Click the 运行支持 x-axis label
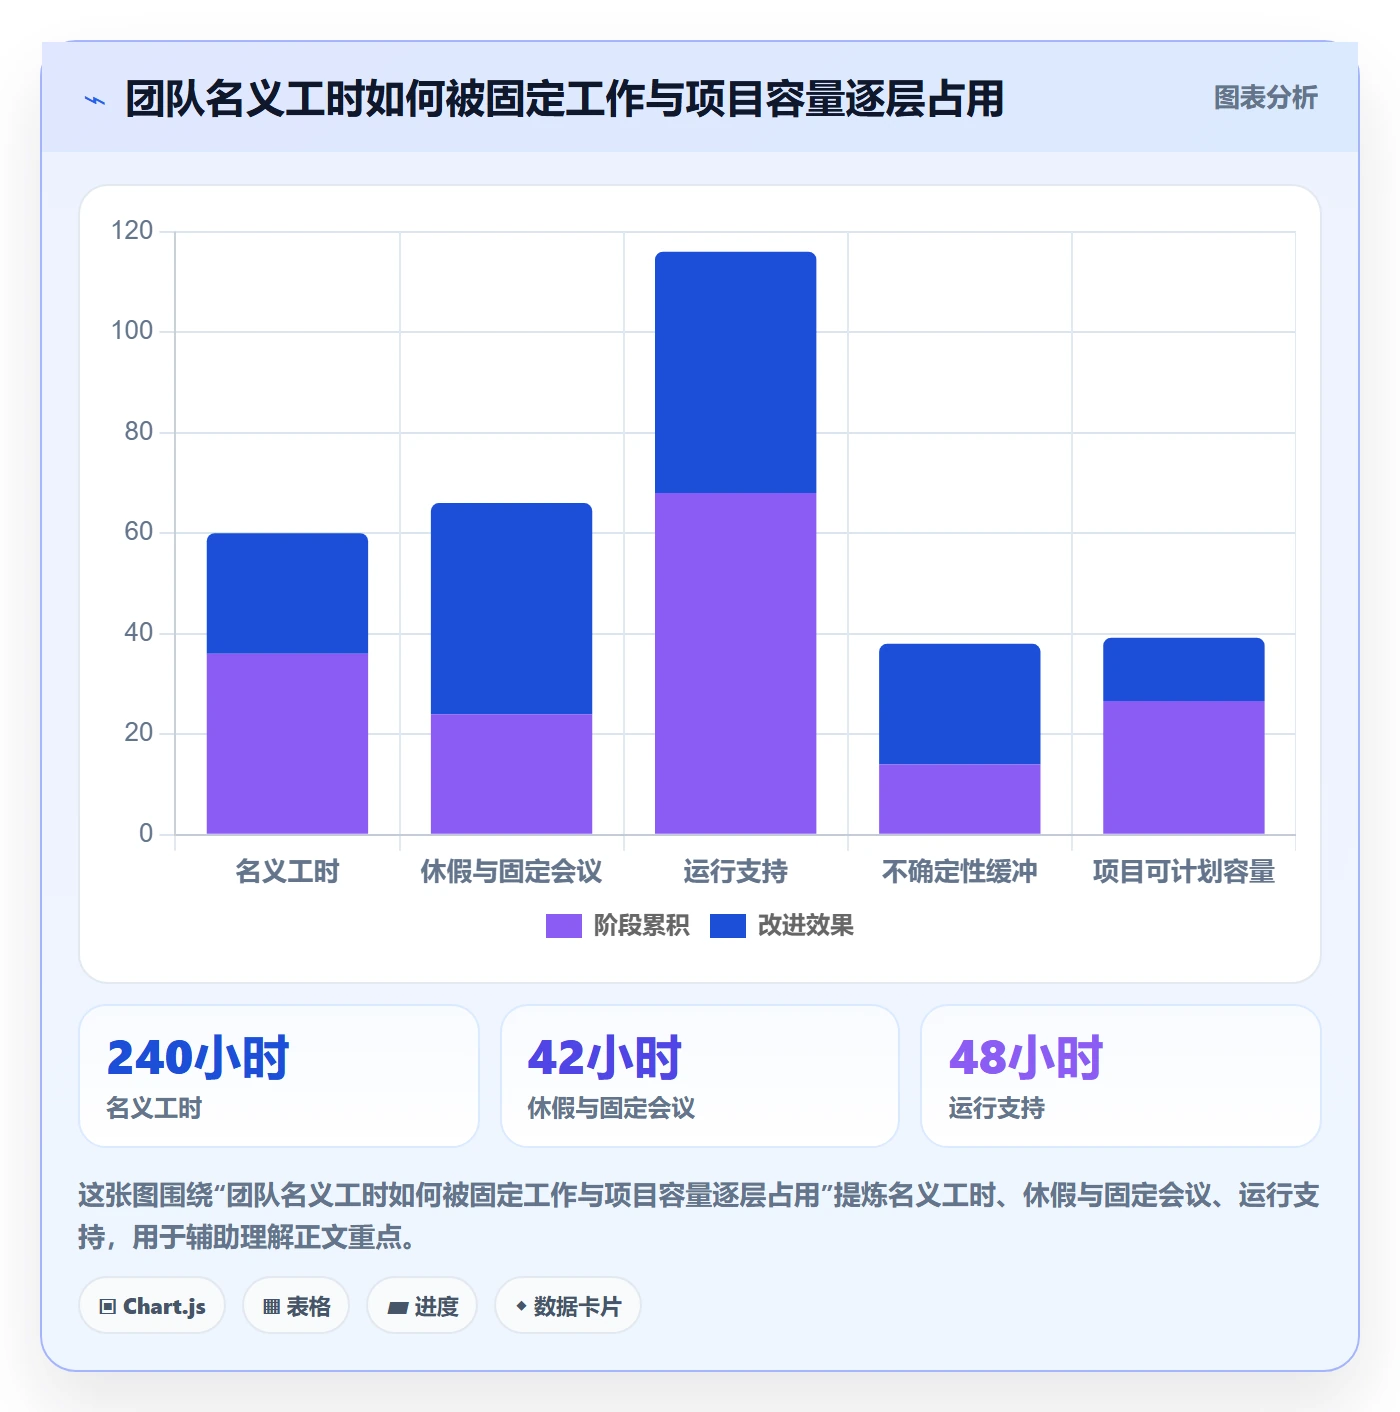Screen dimensions: 1400x1412 coord(735,872)
